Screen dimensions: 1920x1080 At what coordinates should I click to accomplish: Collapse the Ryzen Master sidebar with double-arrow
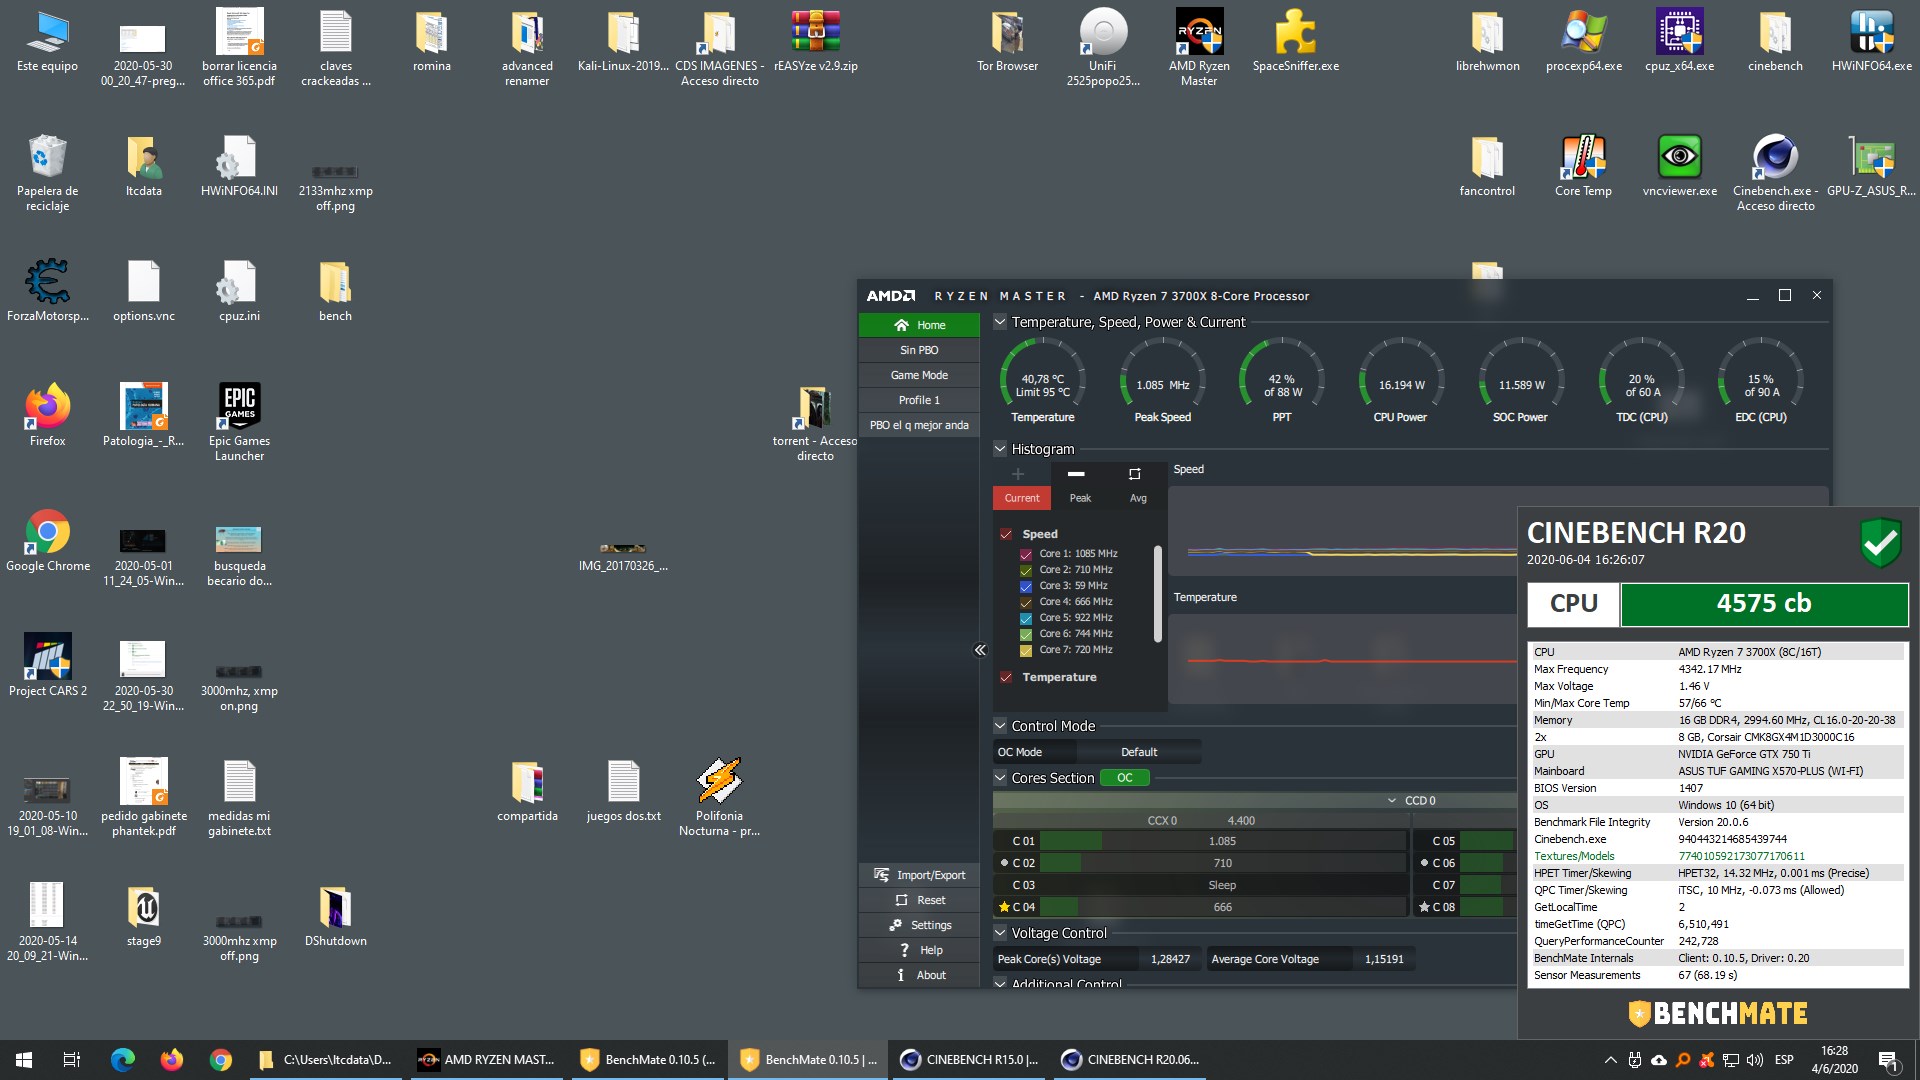point(980,650)
